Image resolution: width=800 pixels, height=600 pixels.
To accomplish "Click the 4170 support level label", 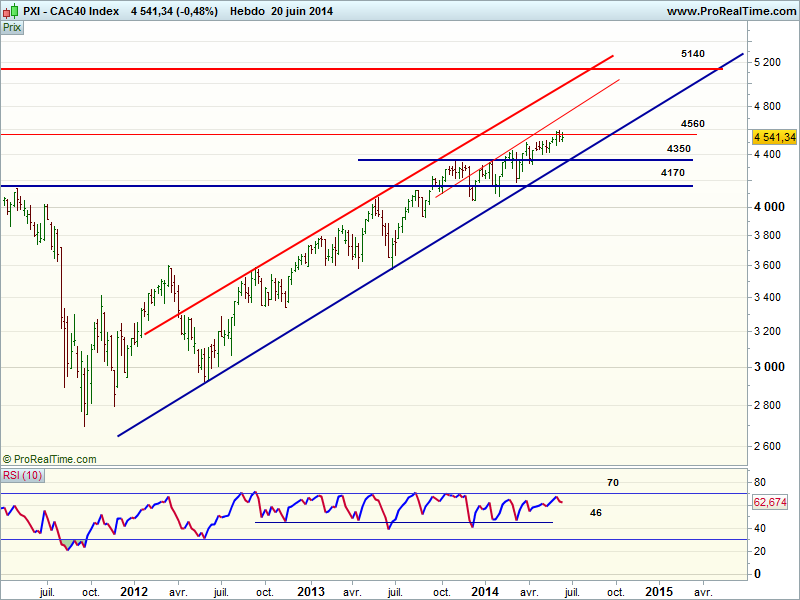I will pos(673,173).
